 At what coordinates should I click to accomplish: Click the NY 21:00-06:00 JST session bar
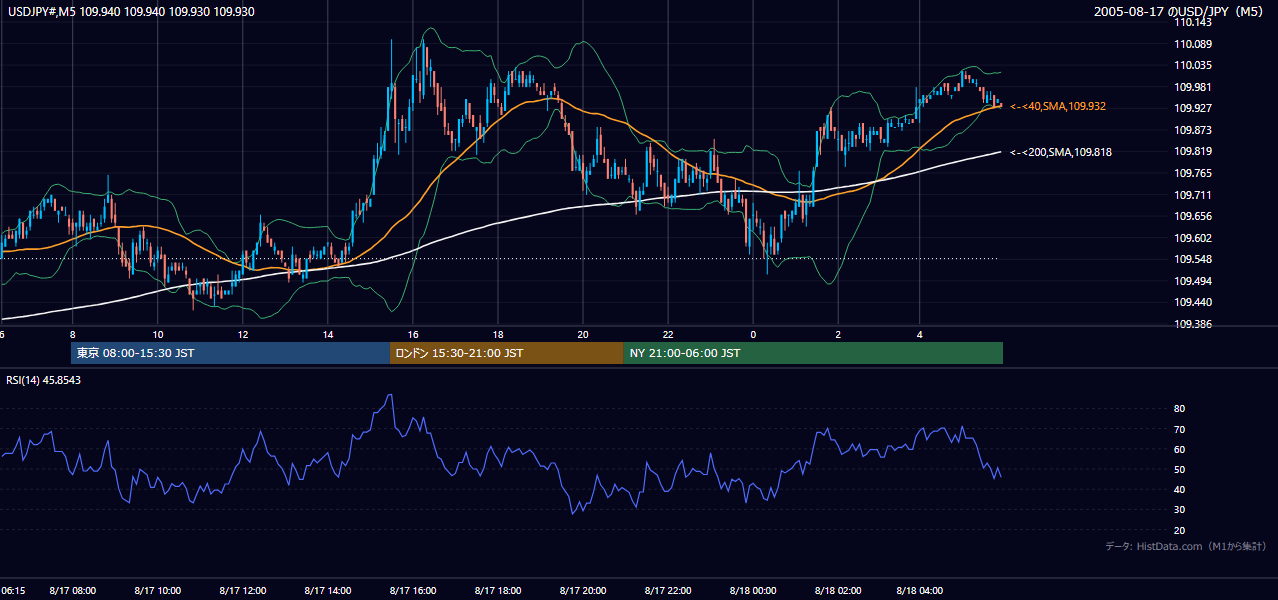813,353
